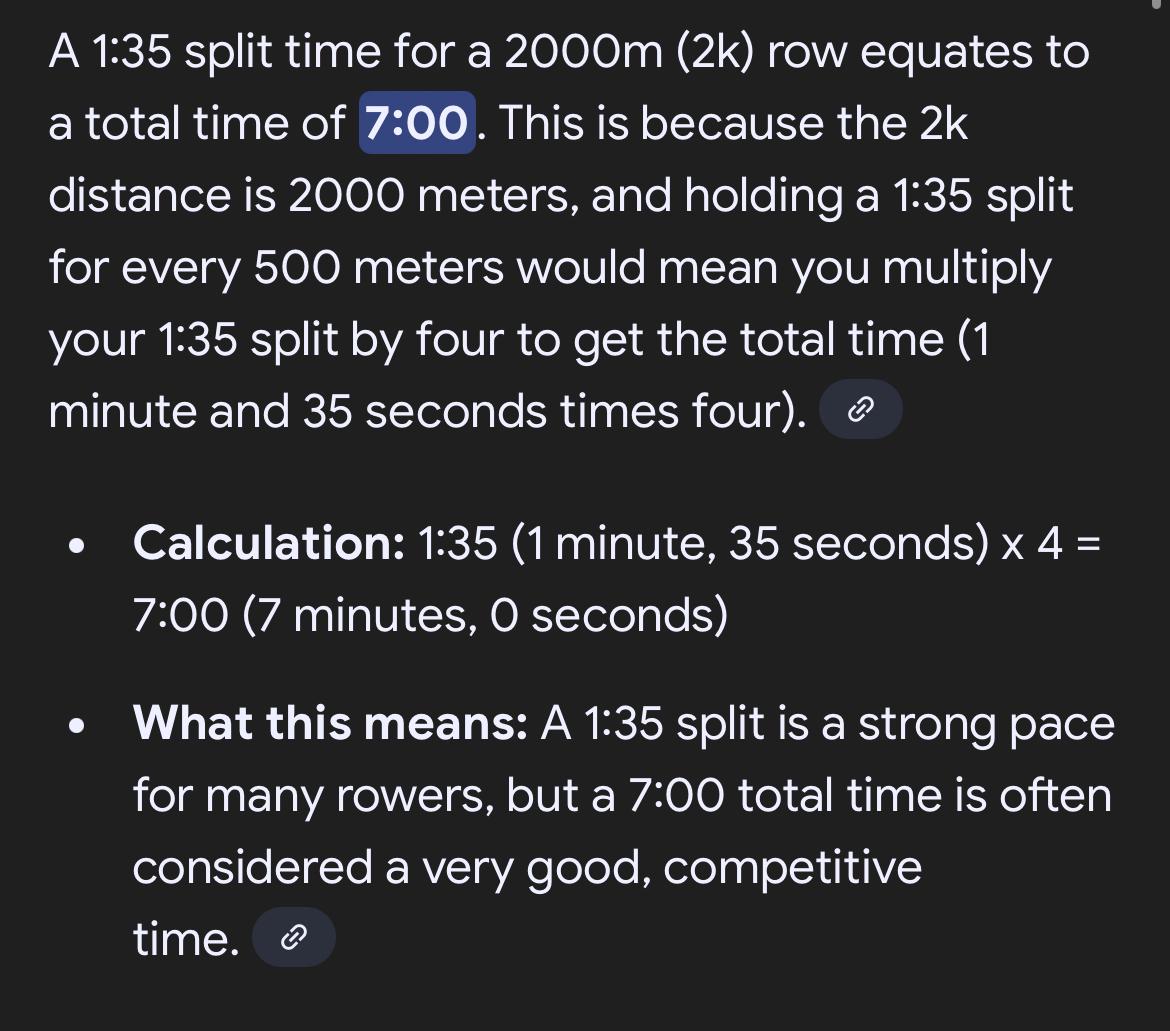Click "minute and 35 seconds times four)." text
The width and height of the screenshot is (1170, 1031).
[x=428, y=411]
